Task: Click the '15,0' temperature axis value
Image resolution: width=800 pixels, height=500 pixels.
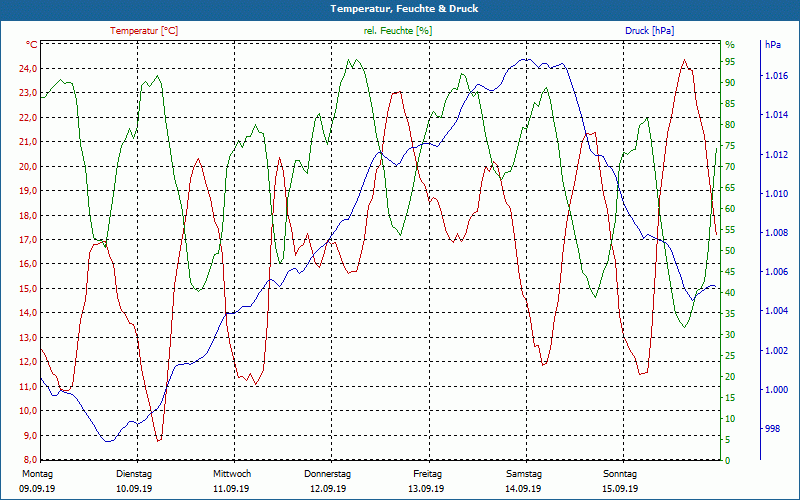Action: point(28,288)
